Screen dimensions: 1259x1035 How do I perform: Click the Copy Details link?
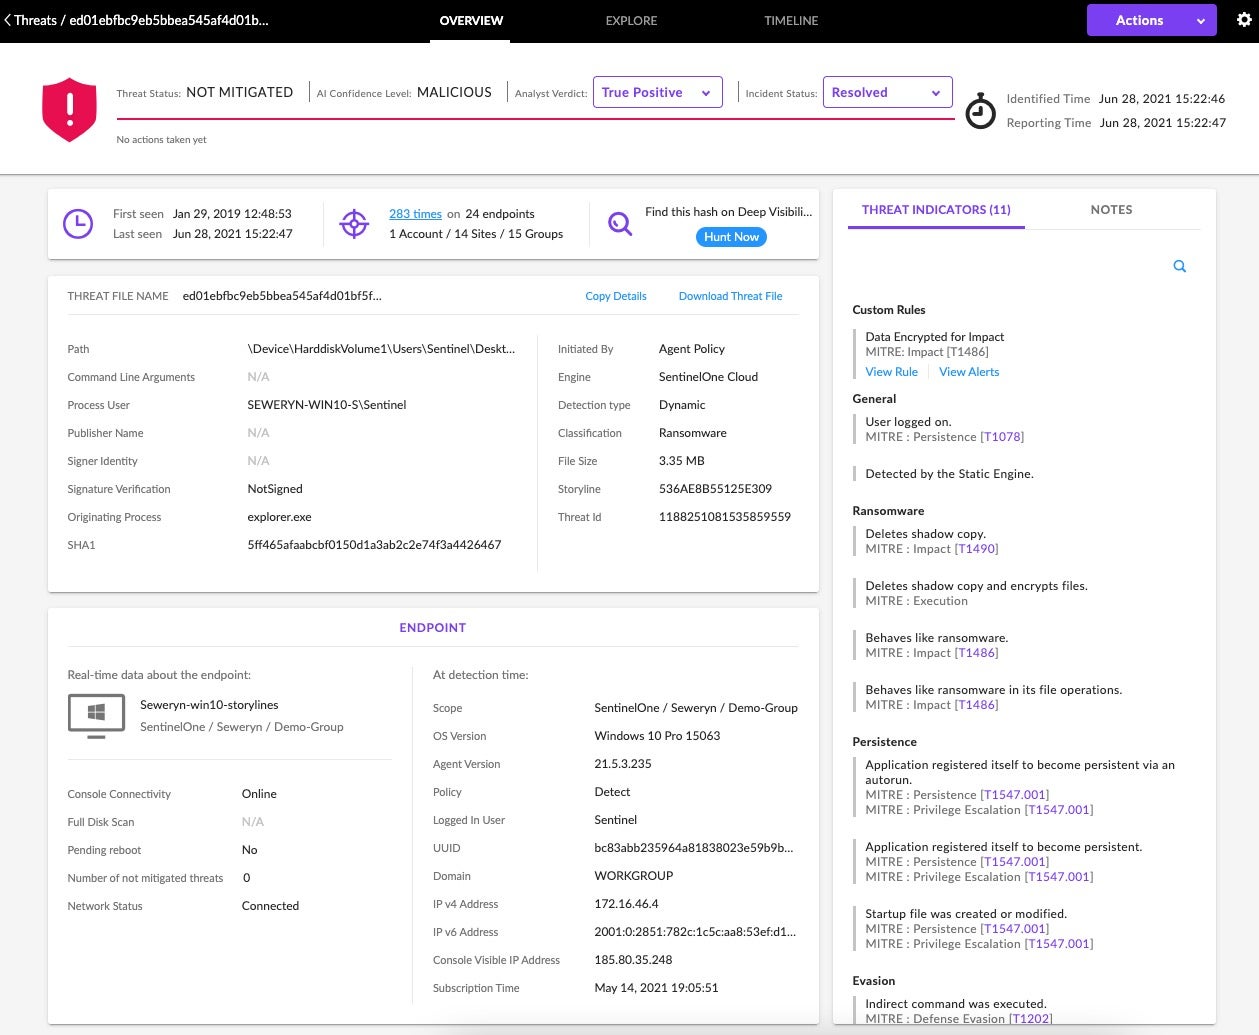click(615, 296)
